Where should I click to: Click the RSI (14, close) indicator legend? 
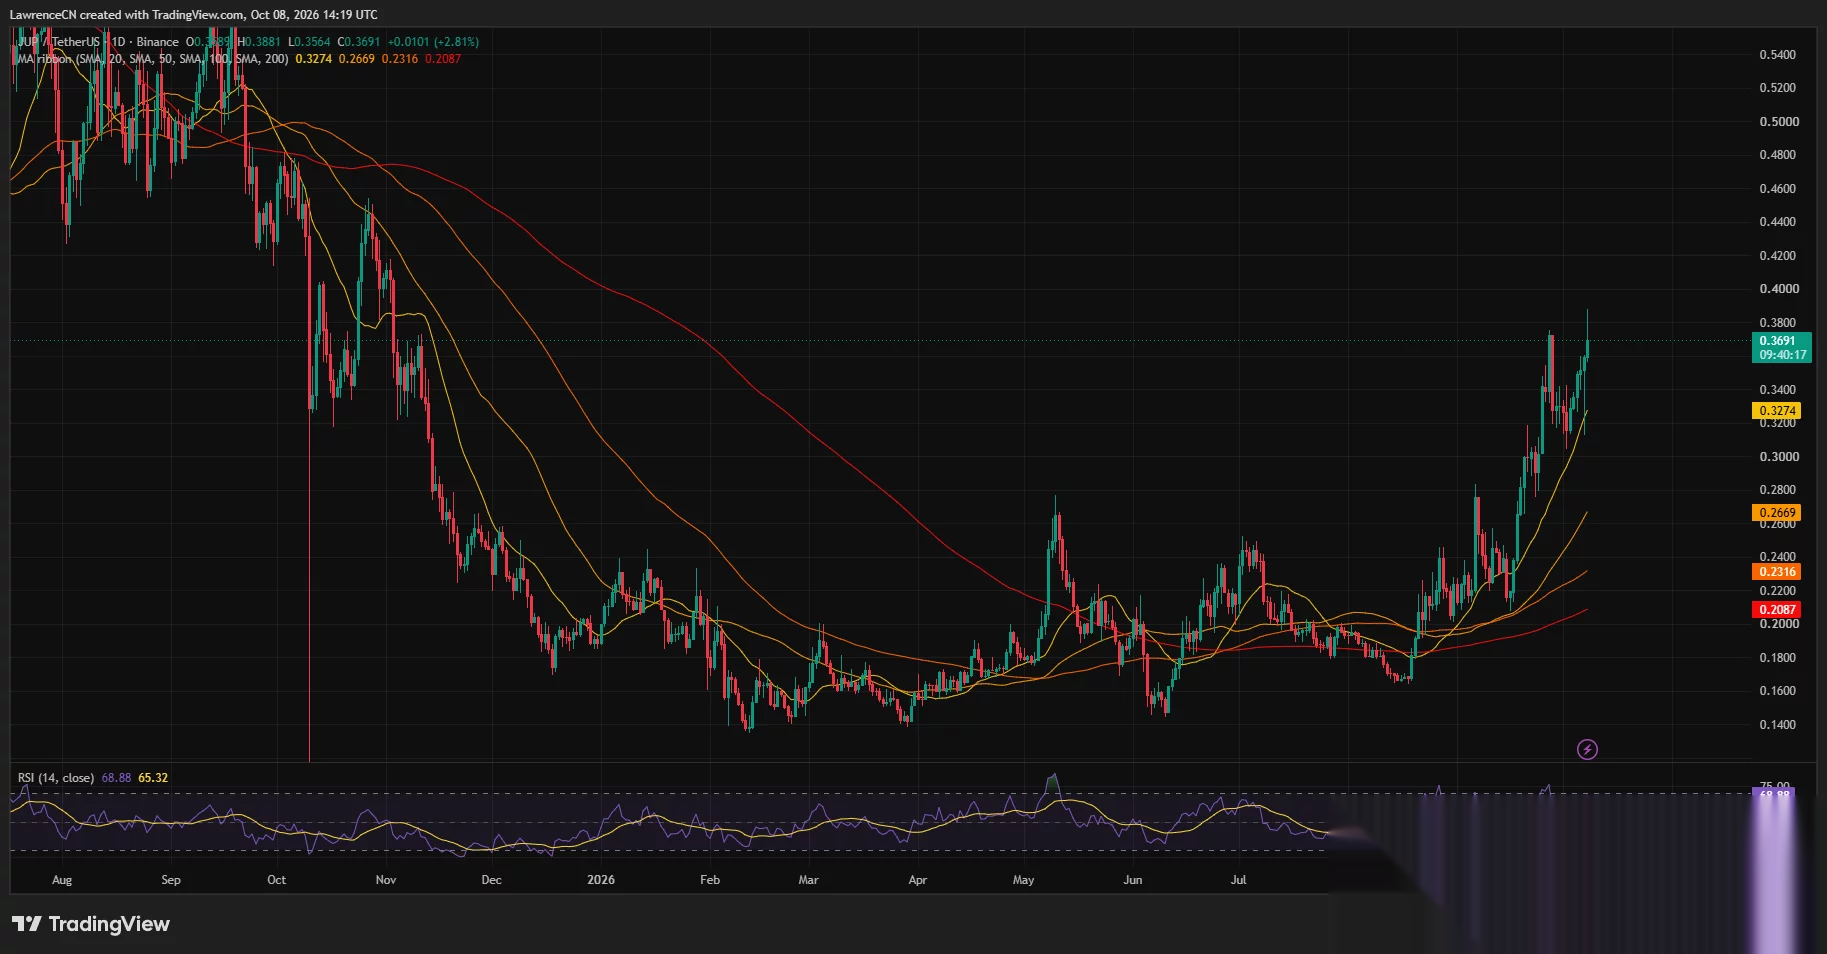point(56,778)
